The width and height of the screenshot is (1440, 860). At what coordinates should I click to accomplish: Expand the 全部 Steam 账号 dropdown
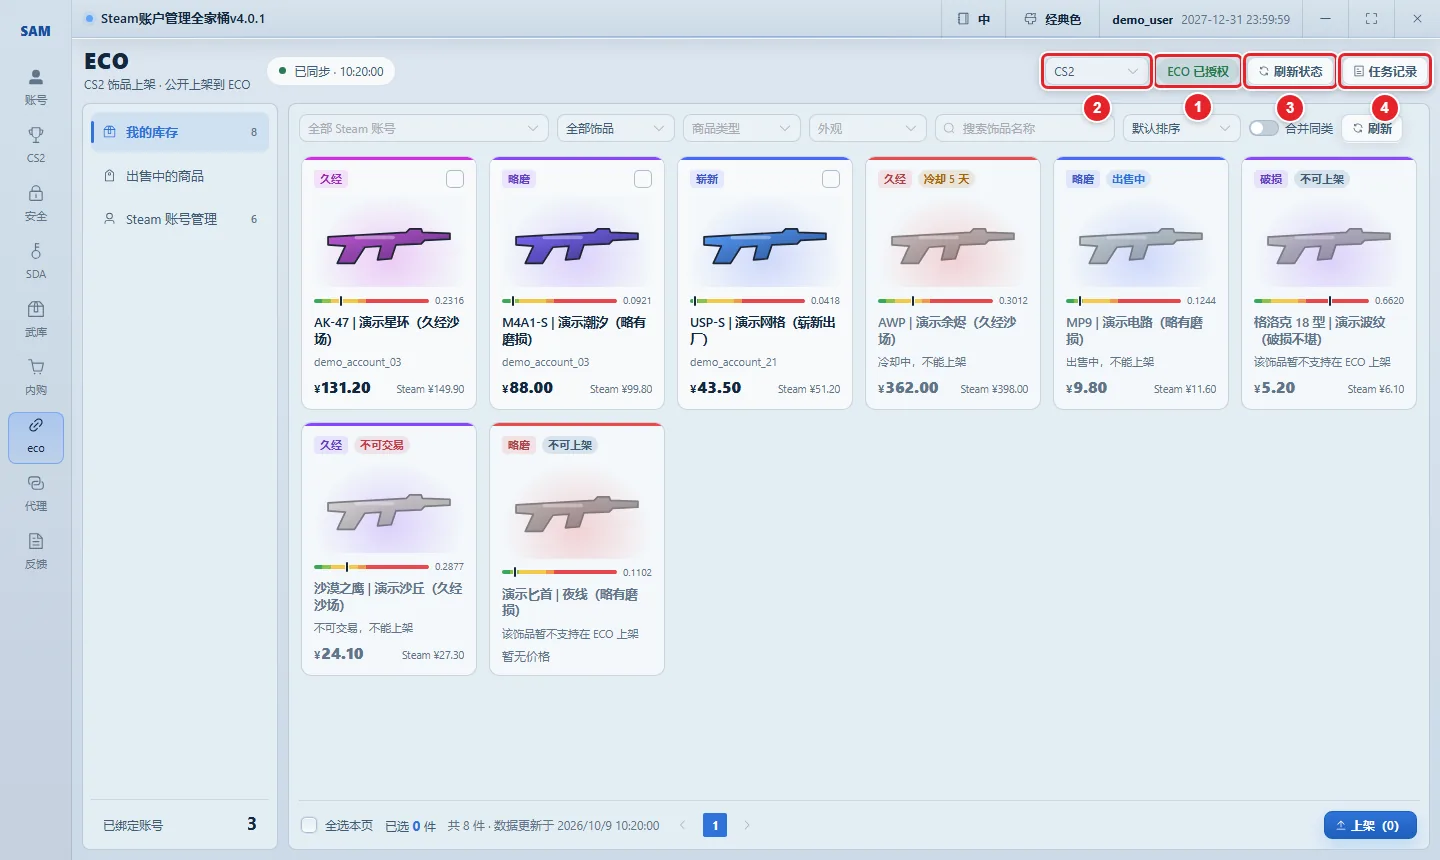pyautogui.click(x=424, y=128)
